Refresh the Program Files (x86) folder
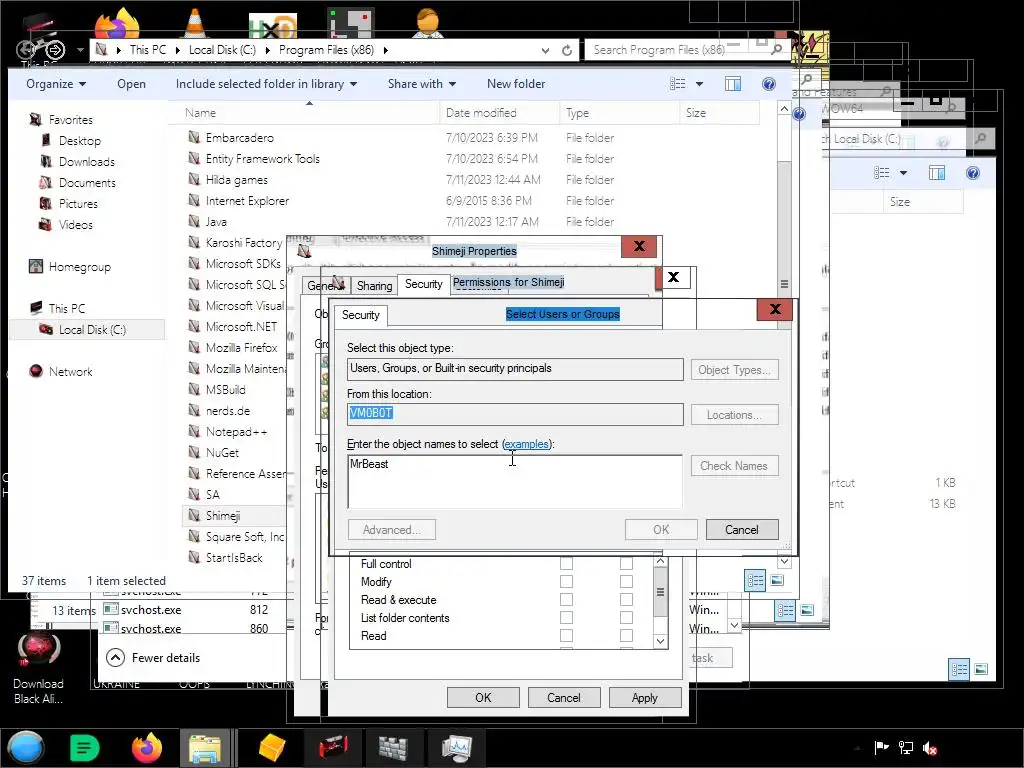Screen dimensions: 1024x768 coord(567,50)
